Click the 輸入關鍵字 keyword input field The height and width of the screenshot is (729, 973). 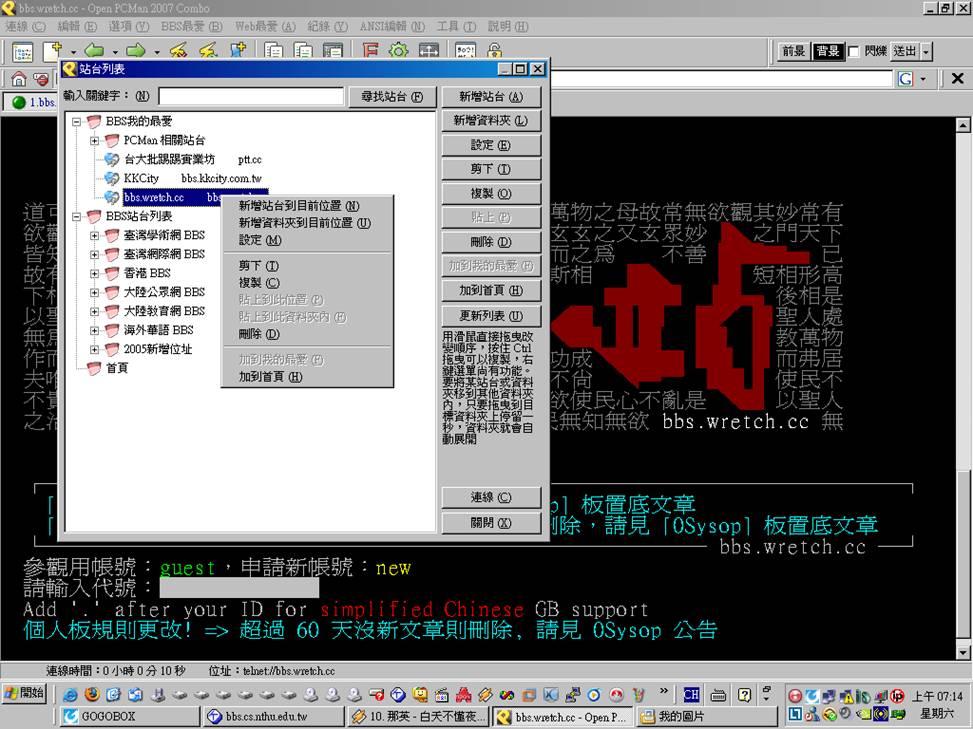pos(250,97)
